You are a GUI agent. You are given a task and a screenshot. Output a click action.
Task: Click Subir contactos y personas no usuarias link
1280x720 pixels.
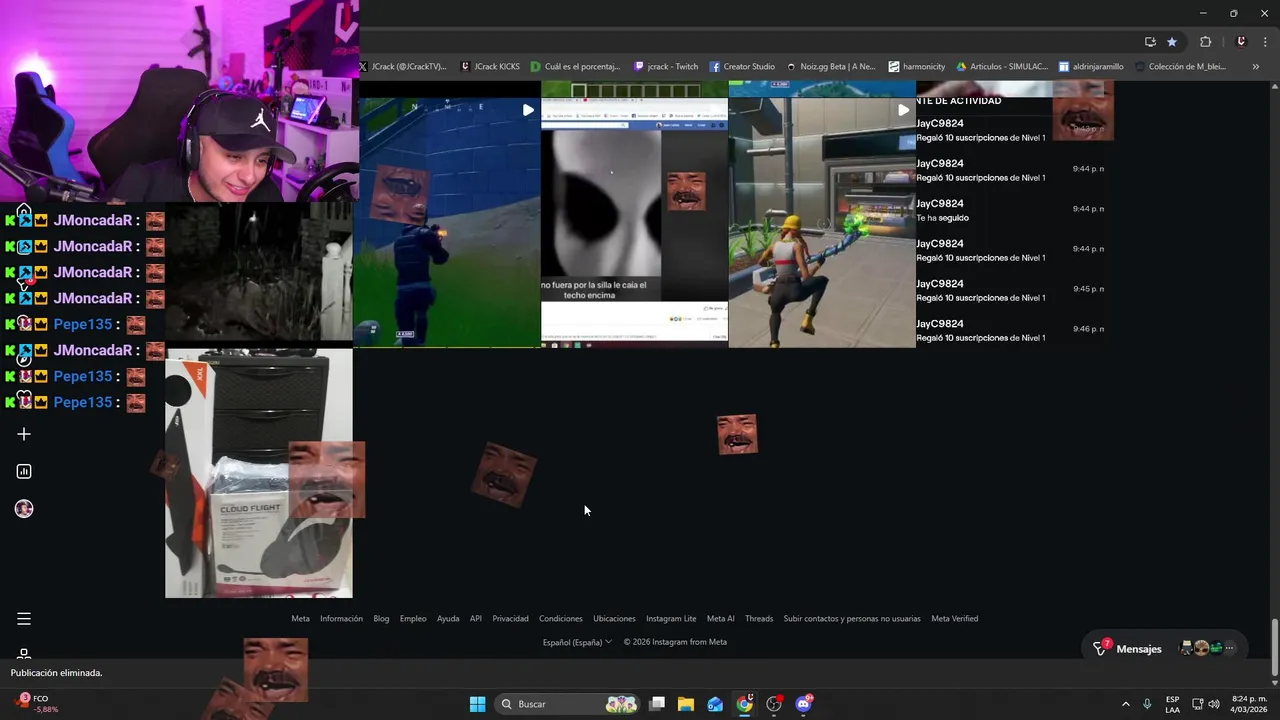(852, 618)
